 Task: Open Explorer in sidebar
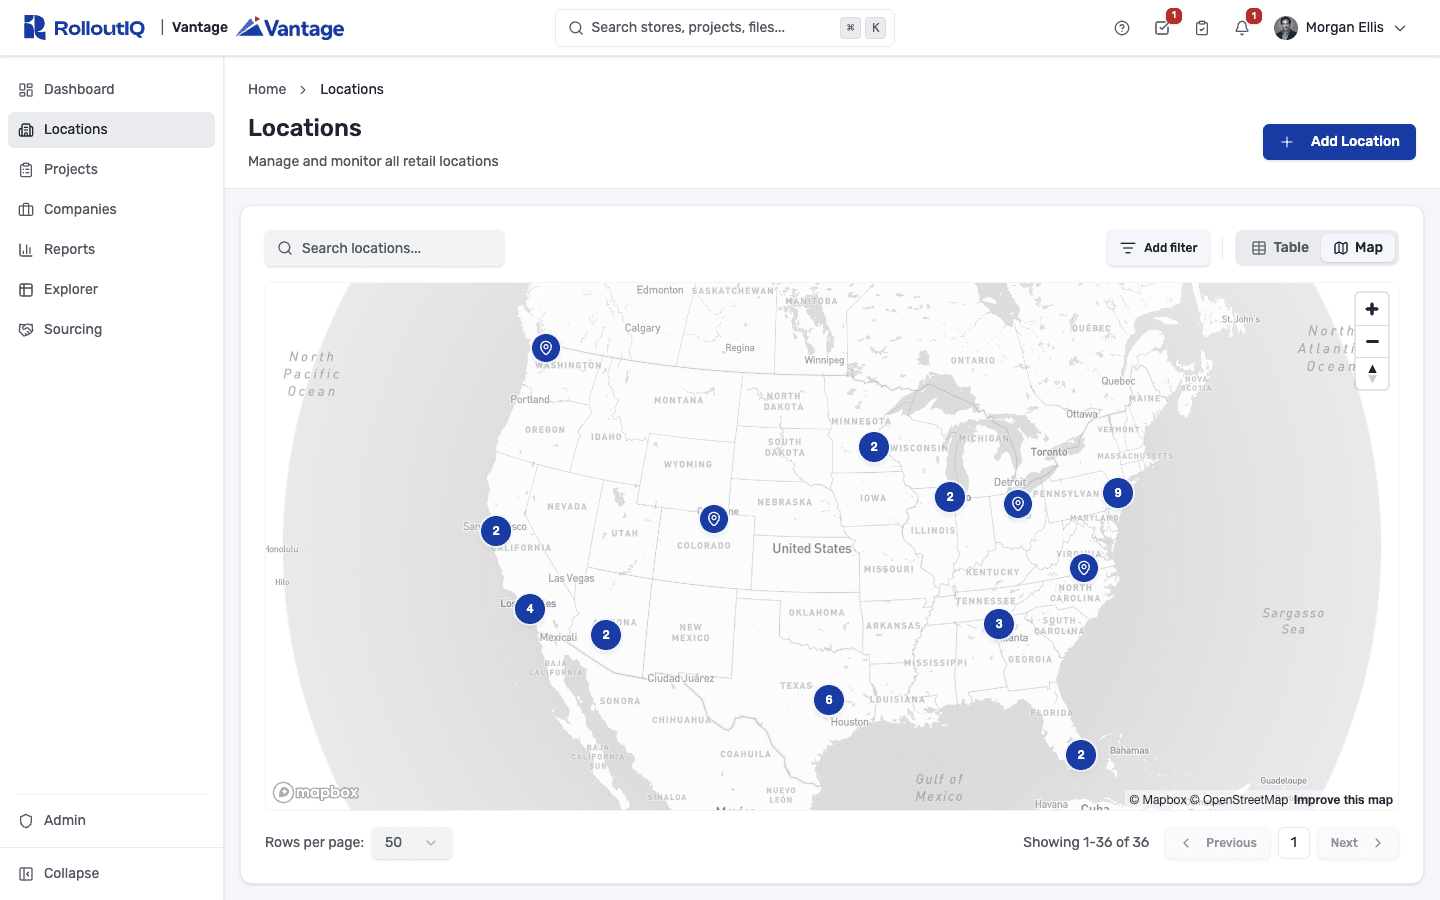pos(111,290)
